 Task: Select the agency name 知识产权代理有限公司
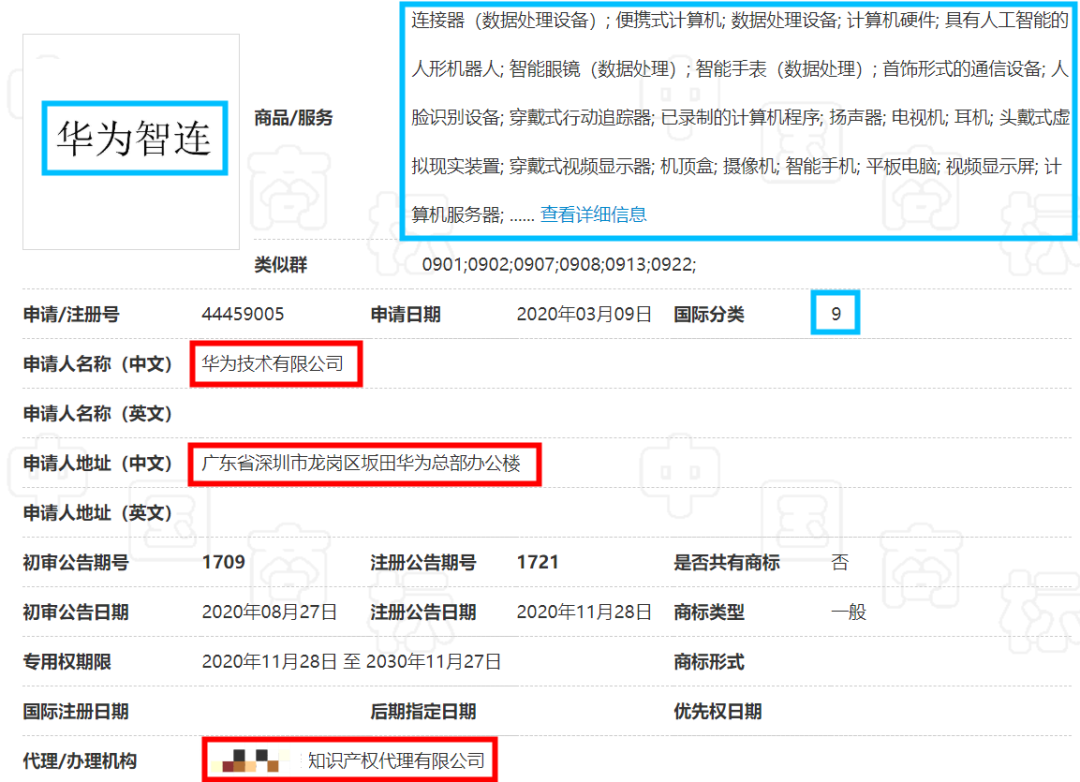point(396,761)
